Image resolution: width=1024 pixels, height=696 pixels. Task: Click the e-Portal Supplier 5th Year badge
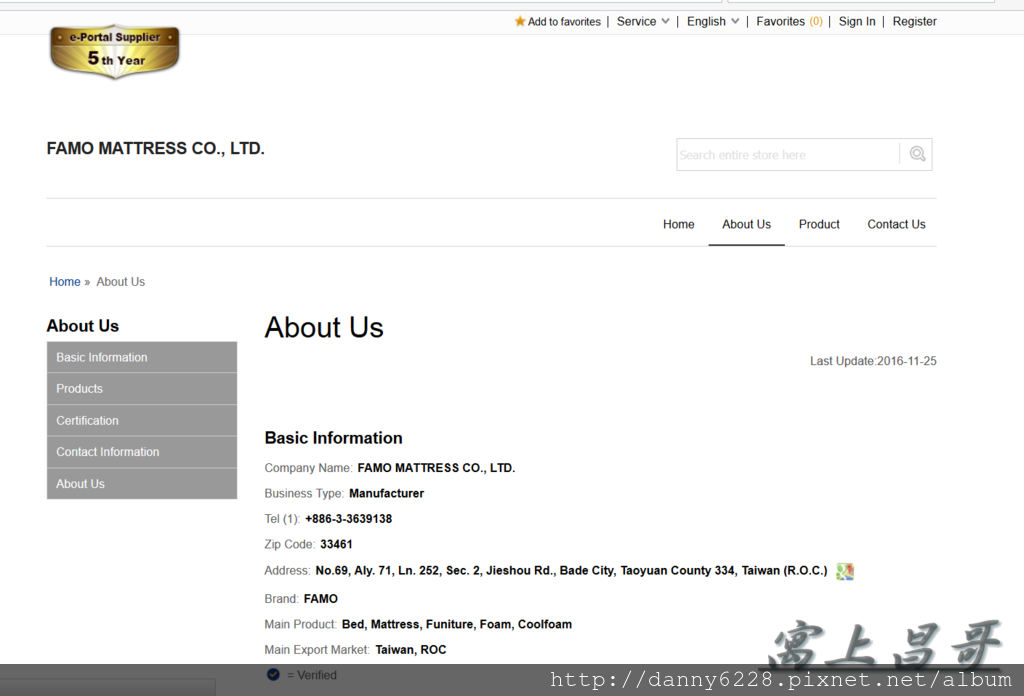point(115,52)
